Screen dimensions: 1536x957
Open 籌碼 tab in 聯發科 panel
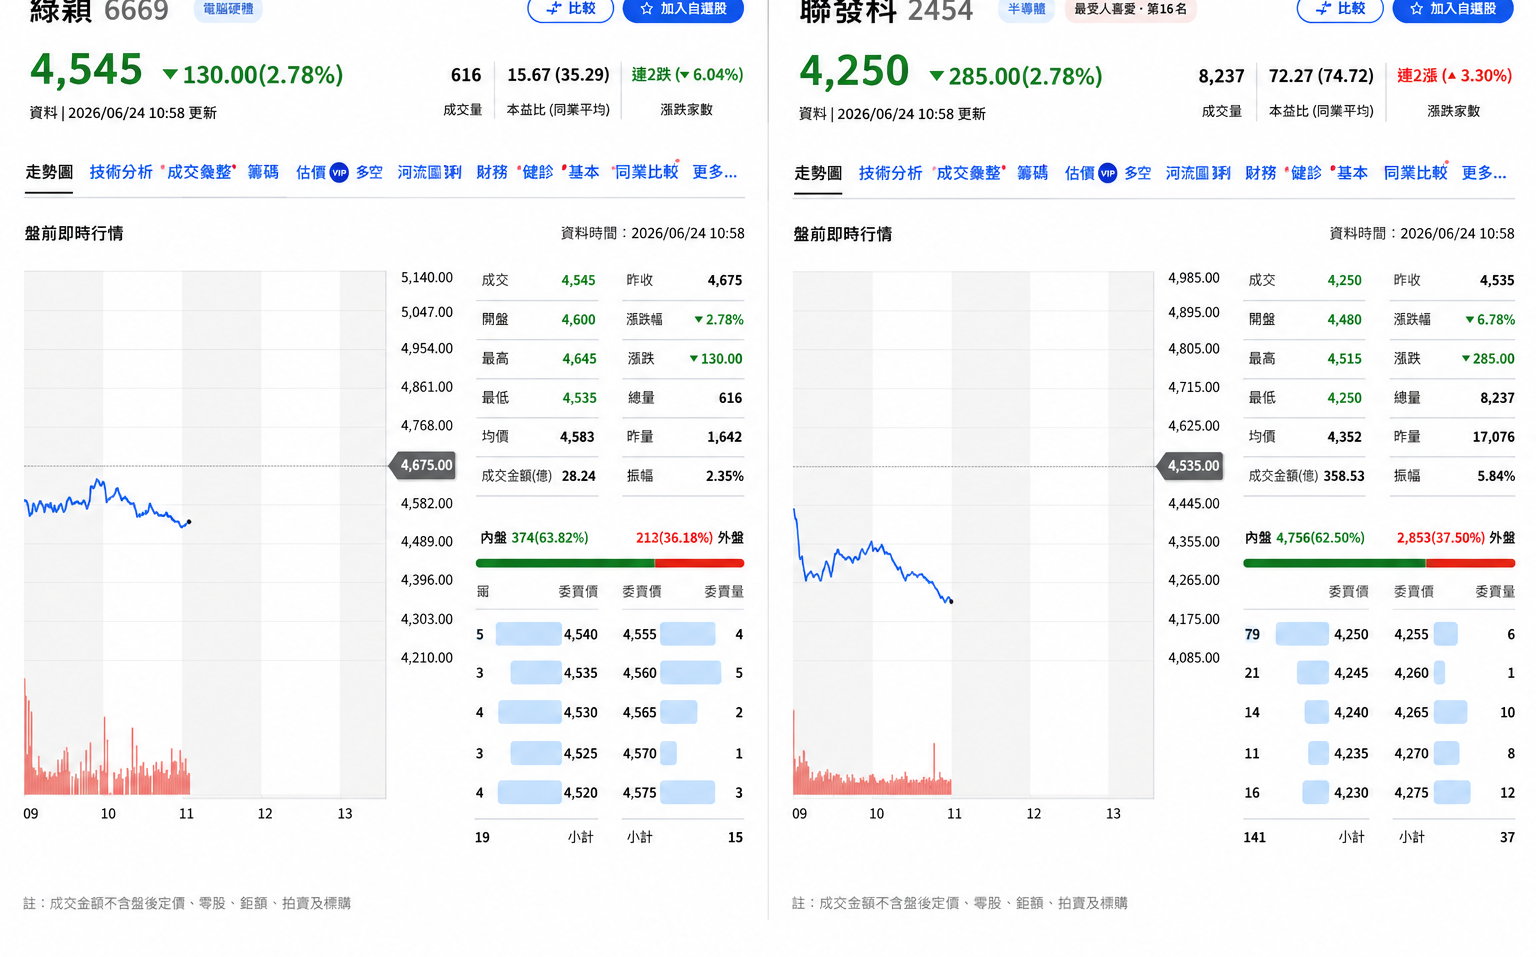pyautogui.click(x=1032, y=173)
